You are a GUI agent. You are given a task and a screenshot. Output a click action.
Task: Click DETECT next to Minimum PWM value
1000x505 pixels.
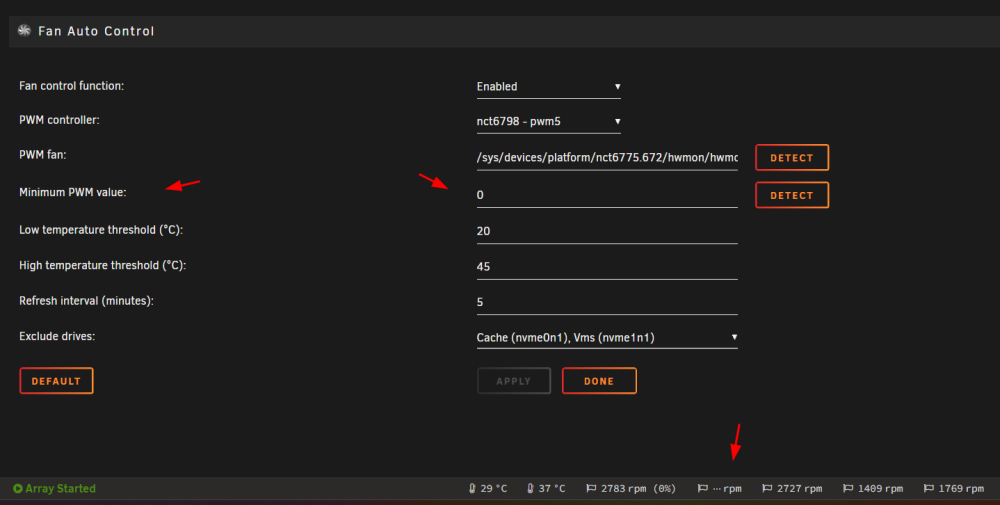(792, 195)
